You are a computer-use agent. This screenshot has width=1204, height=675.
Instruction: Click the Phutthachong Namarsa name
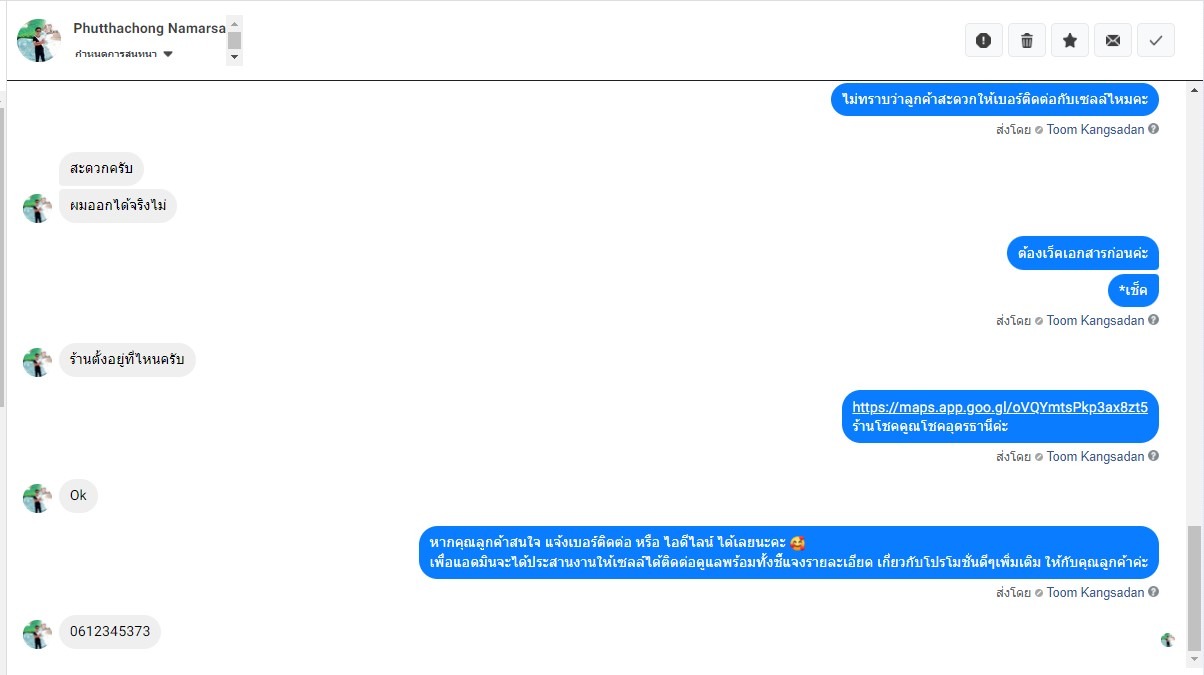coord(149,28)
